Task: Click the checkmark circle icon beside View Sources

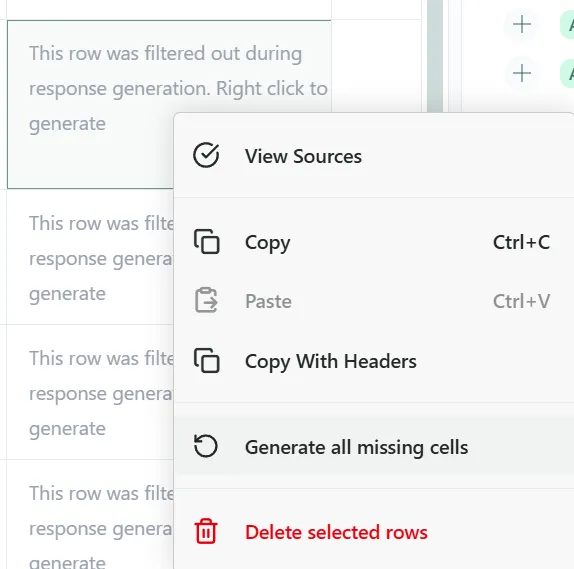Action: (206, 155)
